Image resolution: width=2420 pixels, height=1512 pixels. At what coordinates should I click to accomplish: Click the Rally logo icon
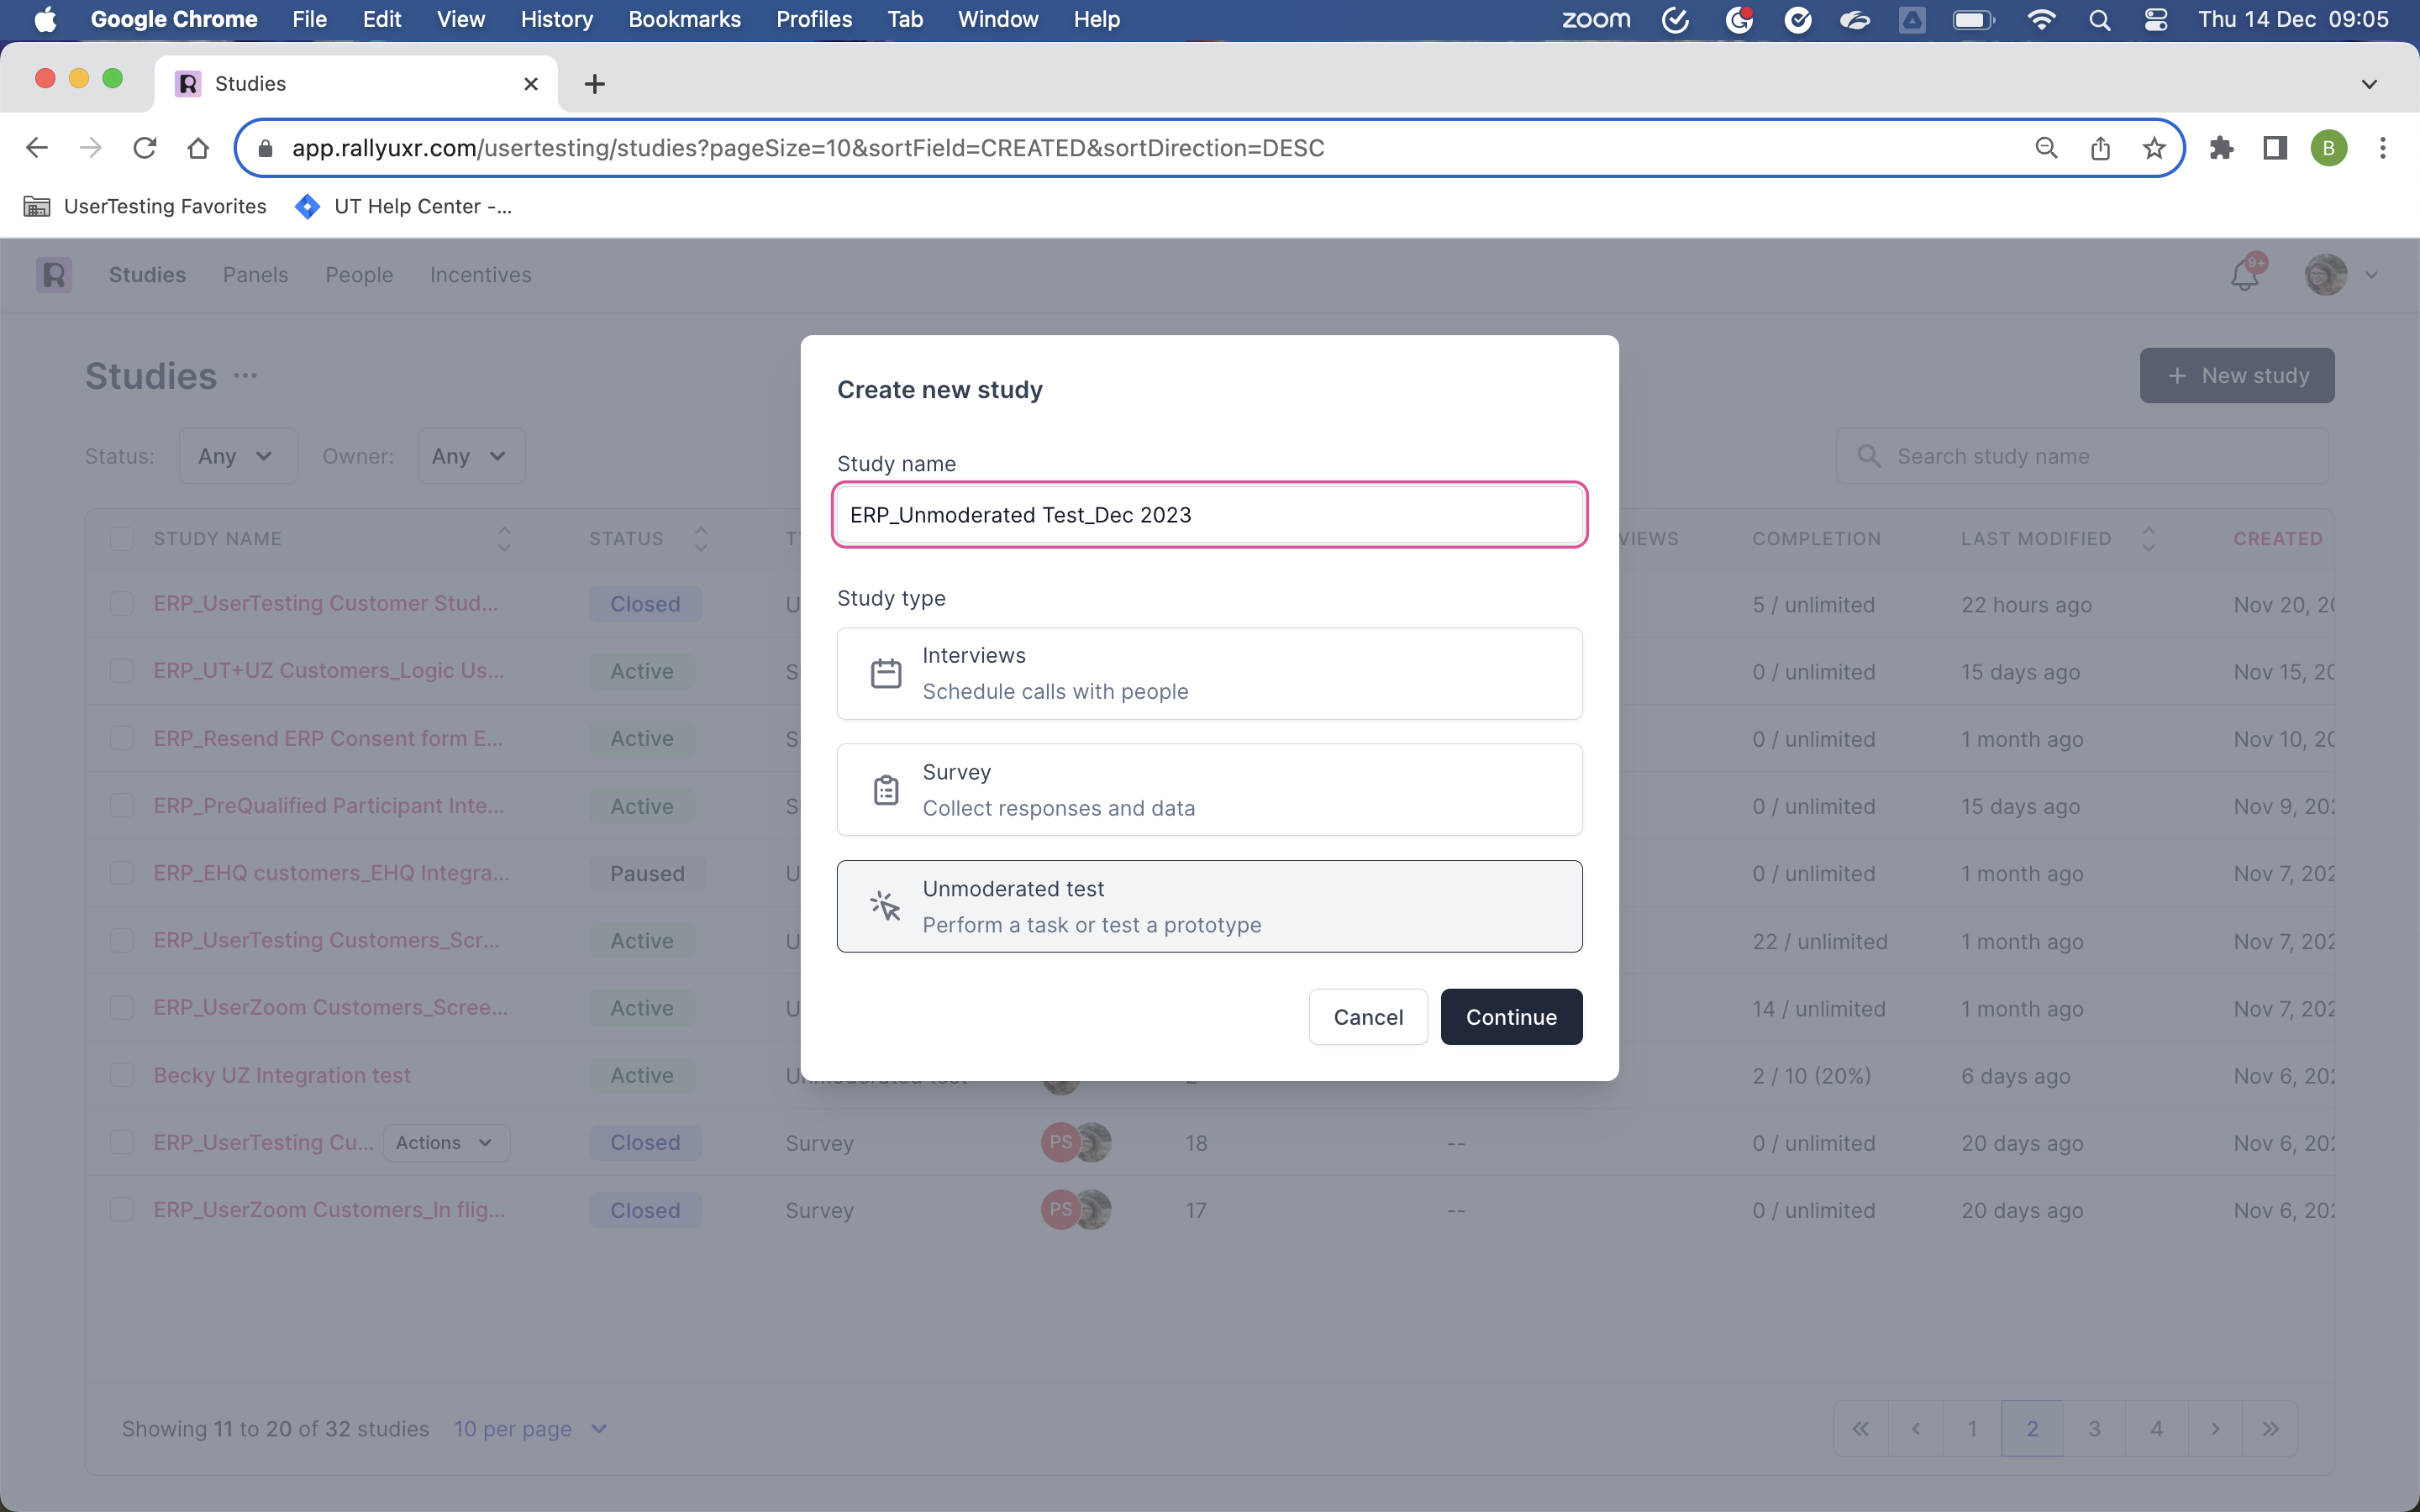(x=53, y=274)
